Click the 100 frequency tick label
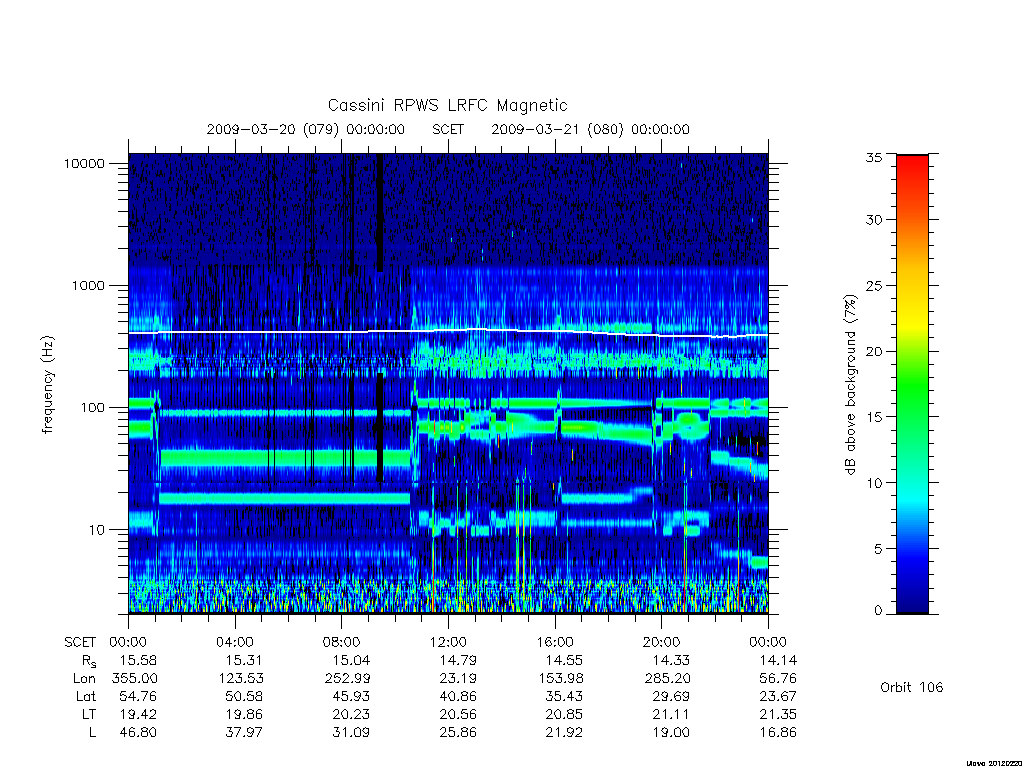1024x768 pixels. pos(92,408)
